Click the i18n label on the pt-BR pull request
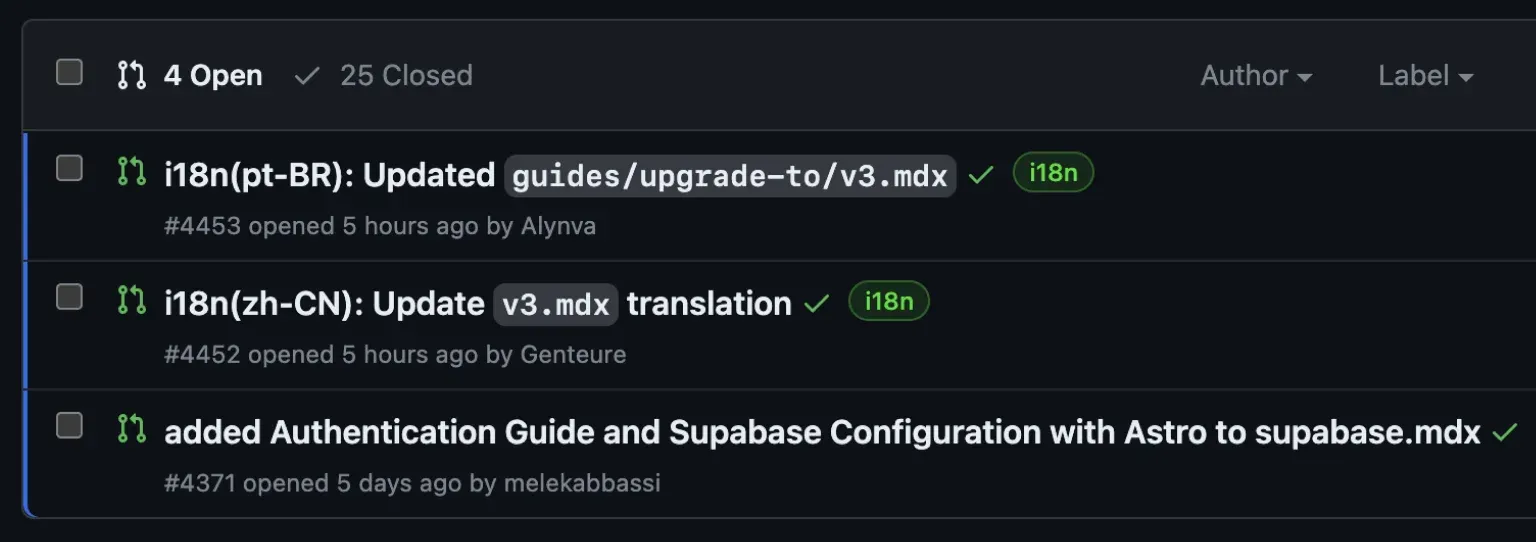This screenshot has height=542, width=1536. coord(1053,173)
